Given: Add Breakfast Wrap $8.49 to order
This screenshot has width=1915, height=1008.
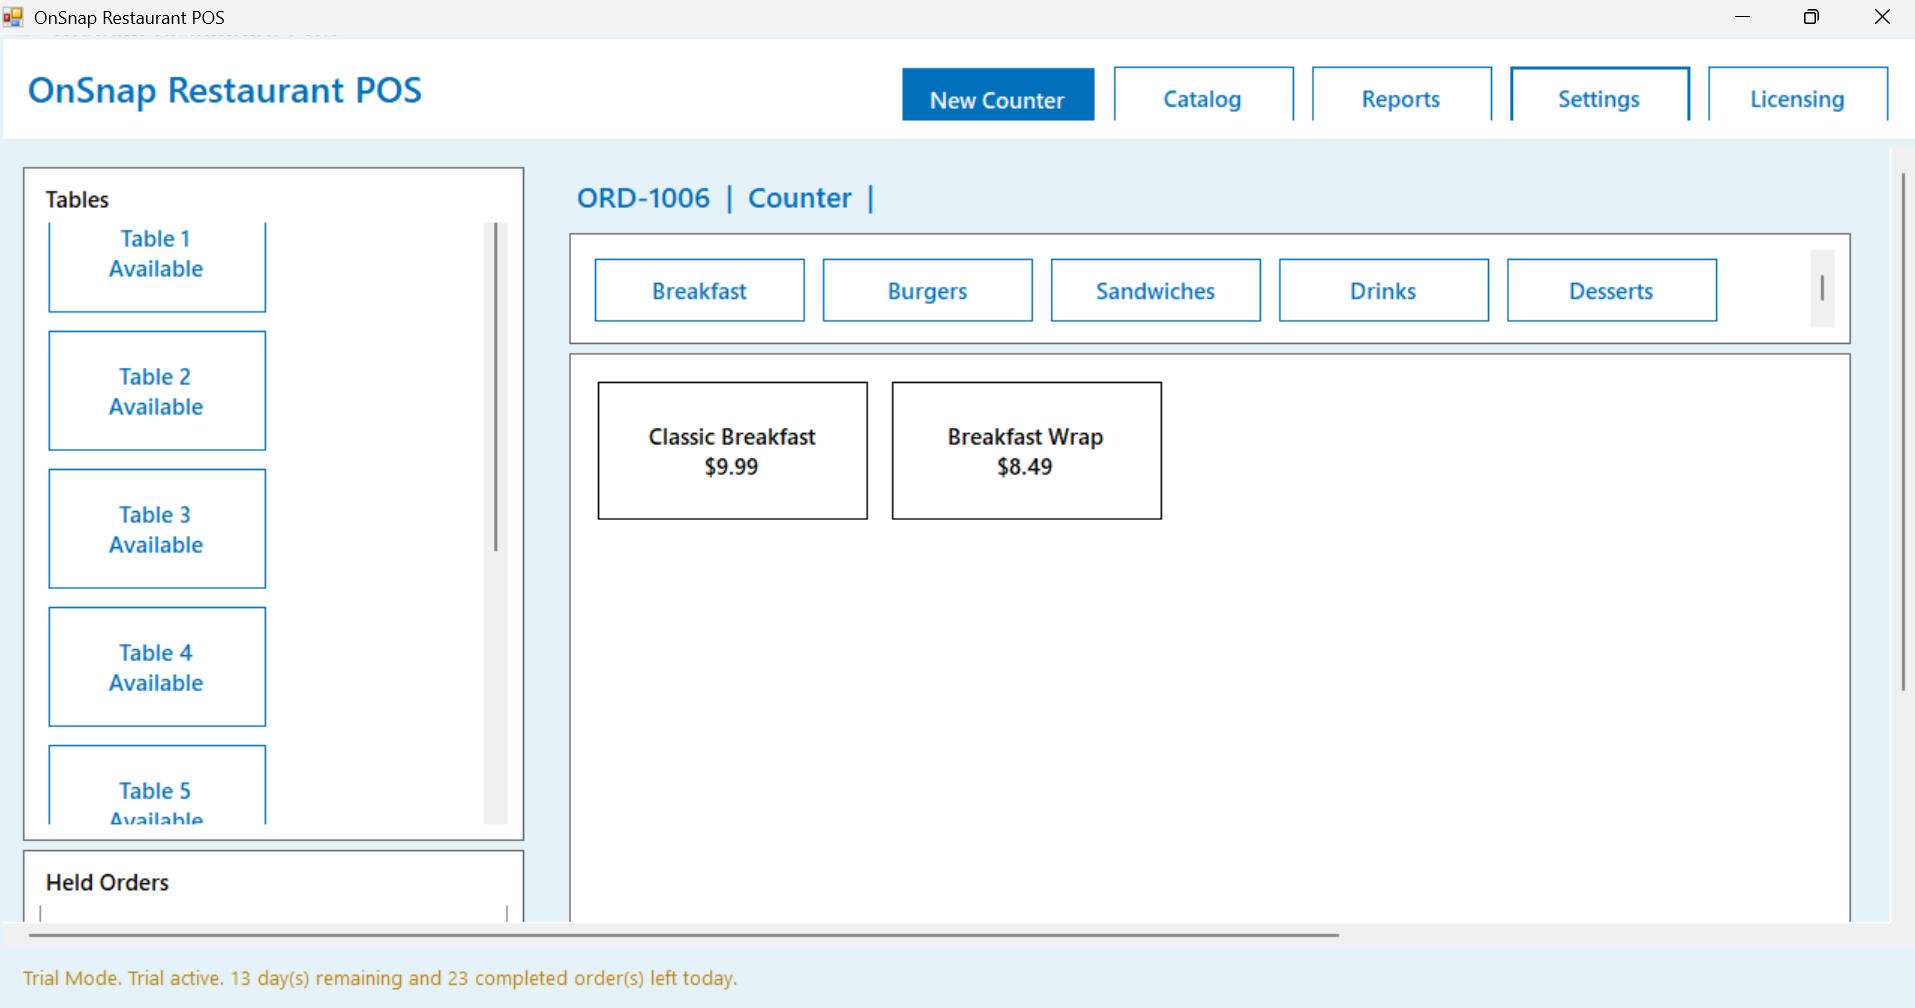Looking at the screenshot, I should [1026, 451].
